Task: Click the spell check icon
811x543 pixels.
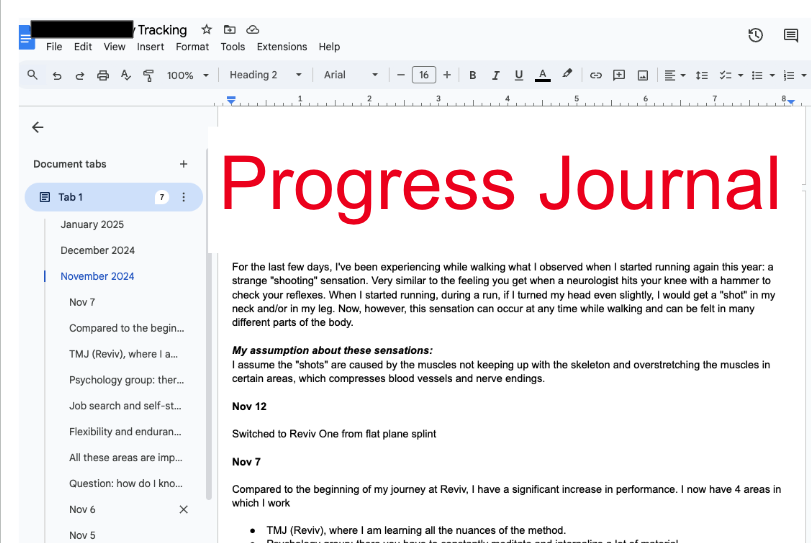Action: click(x=126, y=75)
